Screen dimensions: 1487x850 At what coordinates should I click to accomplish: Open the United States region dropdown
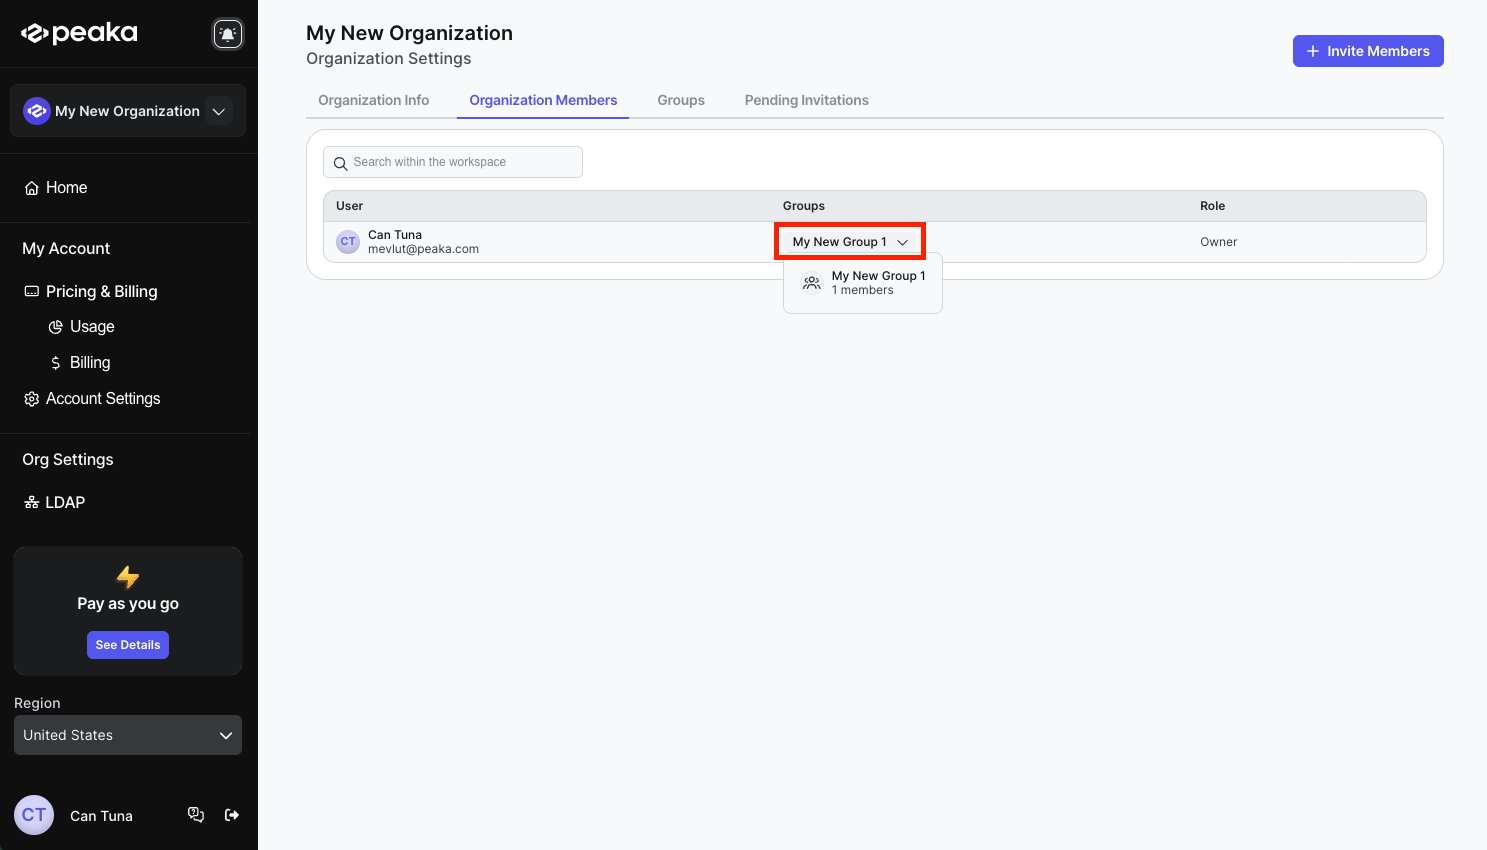point(128,735)
